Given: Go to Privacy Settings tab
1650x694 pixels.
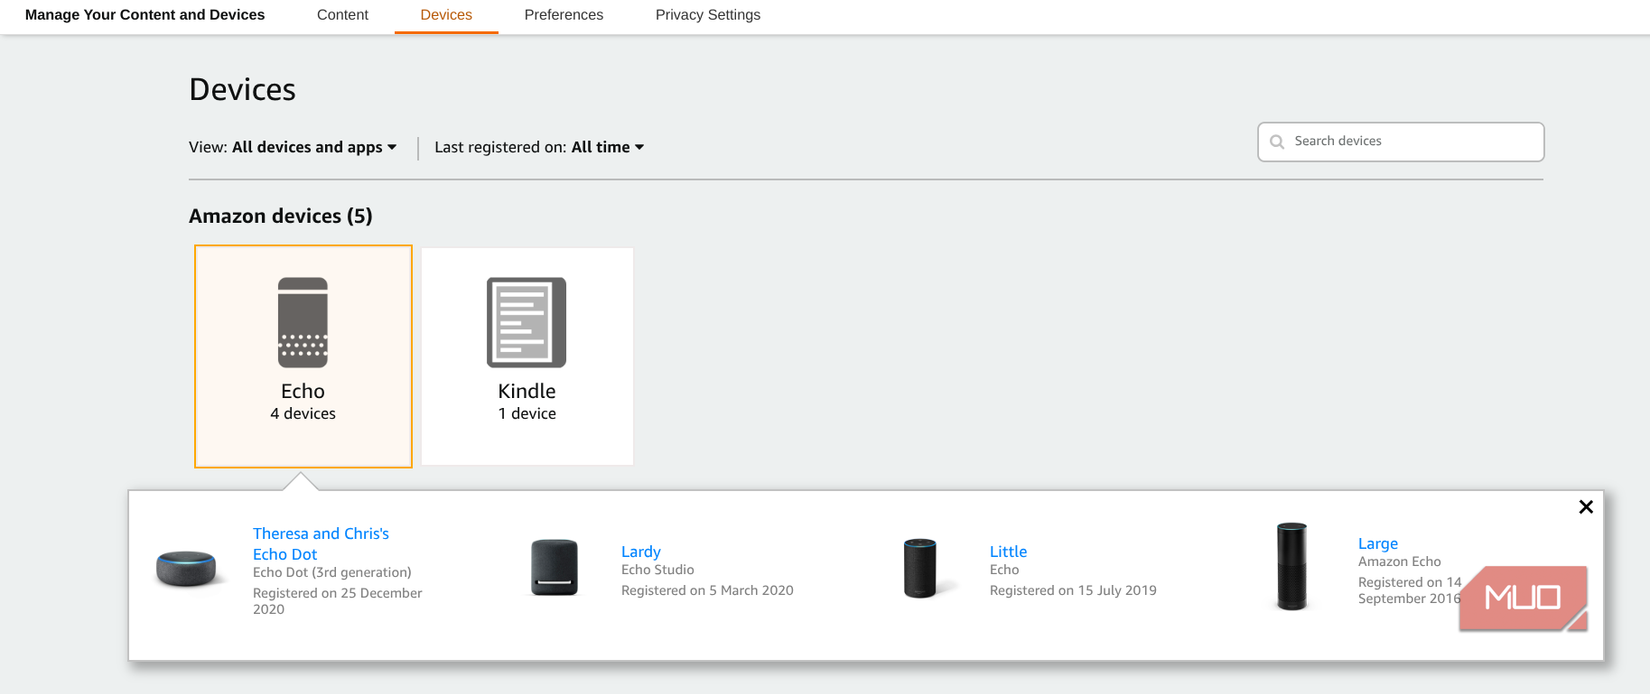Looking at the screenshot, I should 708,15.
